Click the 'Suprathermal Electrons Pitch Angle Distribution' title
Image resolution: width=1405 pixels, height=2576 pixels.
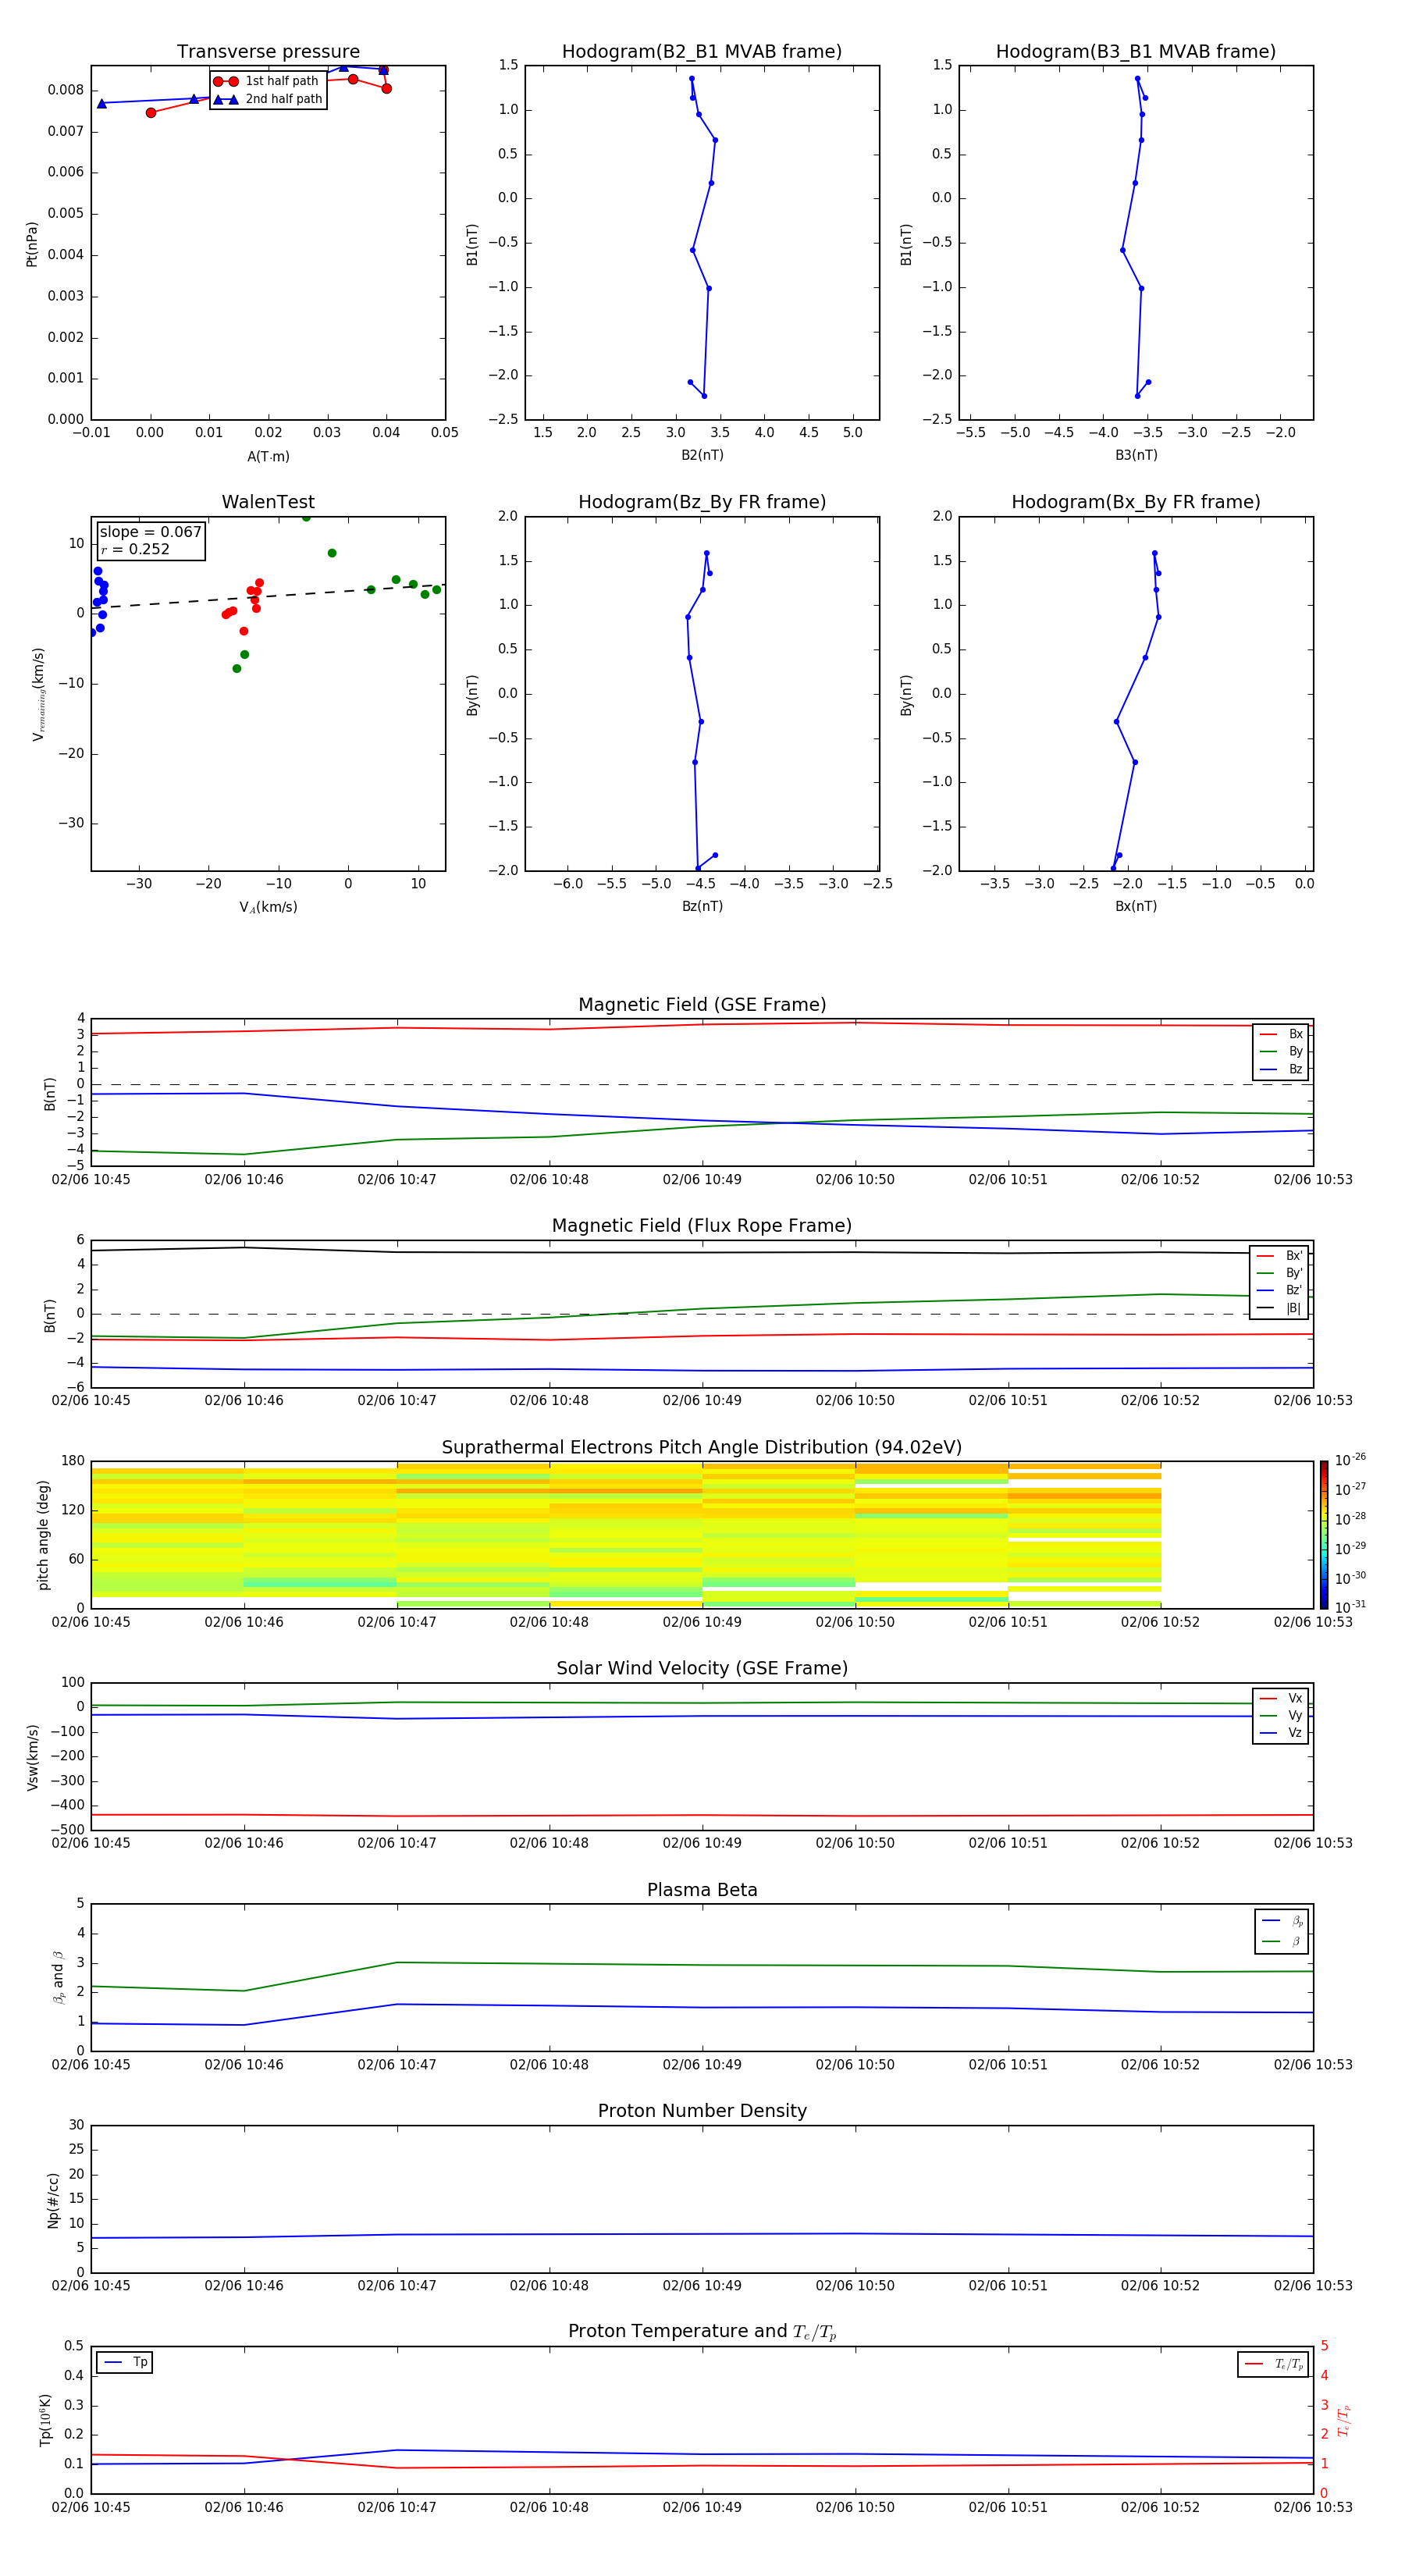[702, 1447]
